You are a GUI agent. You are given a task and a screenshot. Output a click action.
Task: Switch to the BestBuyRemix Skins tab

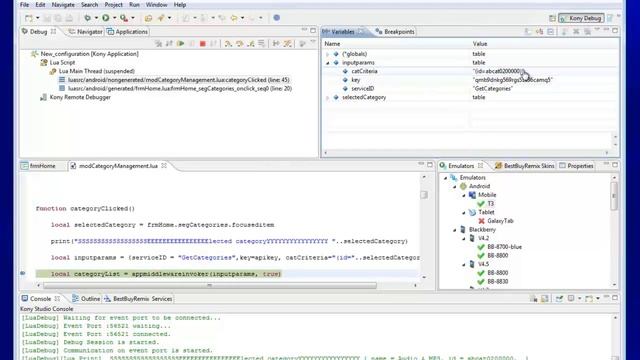pyautogui.click(x=525, y=166)
